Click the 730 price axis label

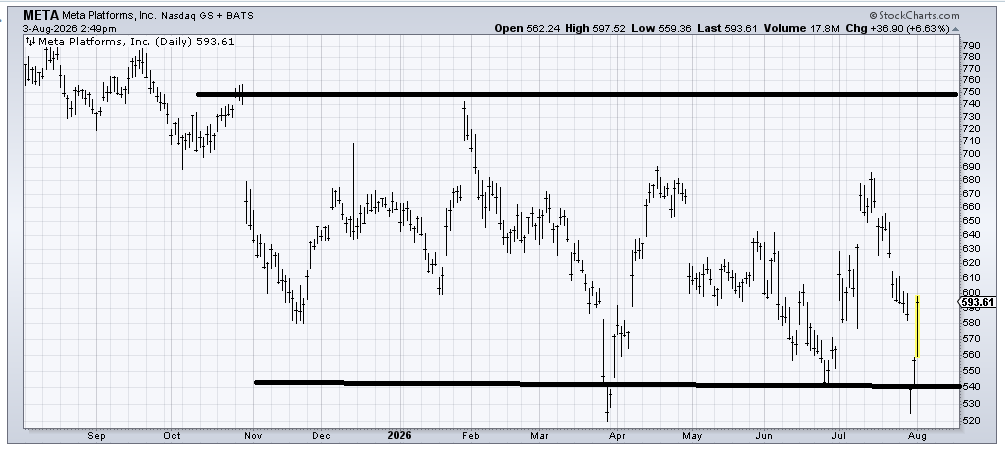click(972, 117)
